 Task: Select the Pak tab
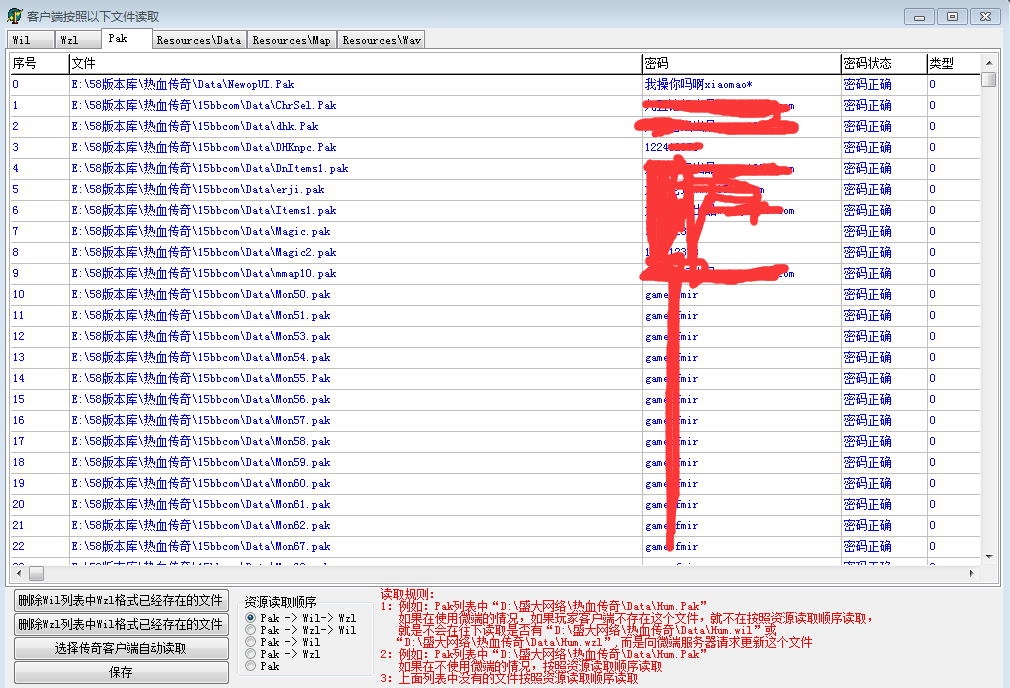[126, 39]
